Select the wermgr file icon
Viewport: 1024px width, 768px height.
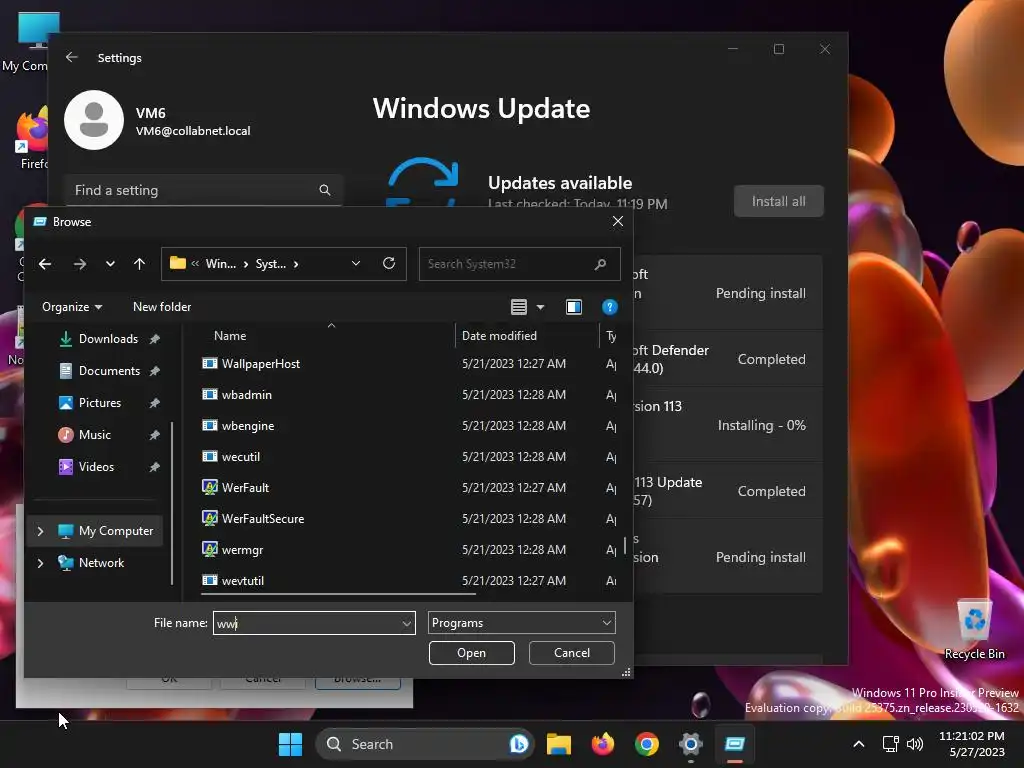[x=210, y=549]
